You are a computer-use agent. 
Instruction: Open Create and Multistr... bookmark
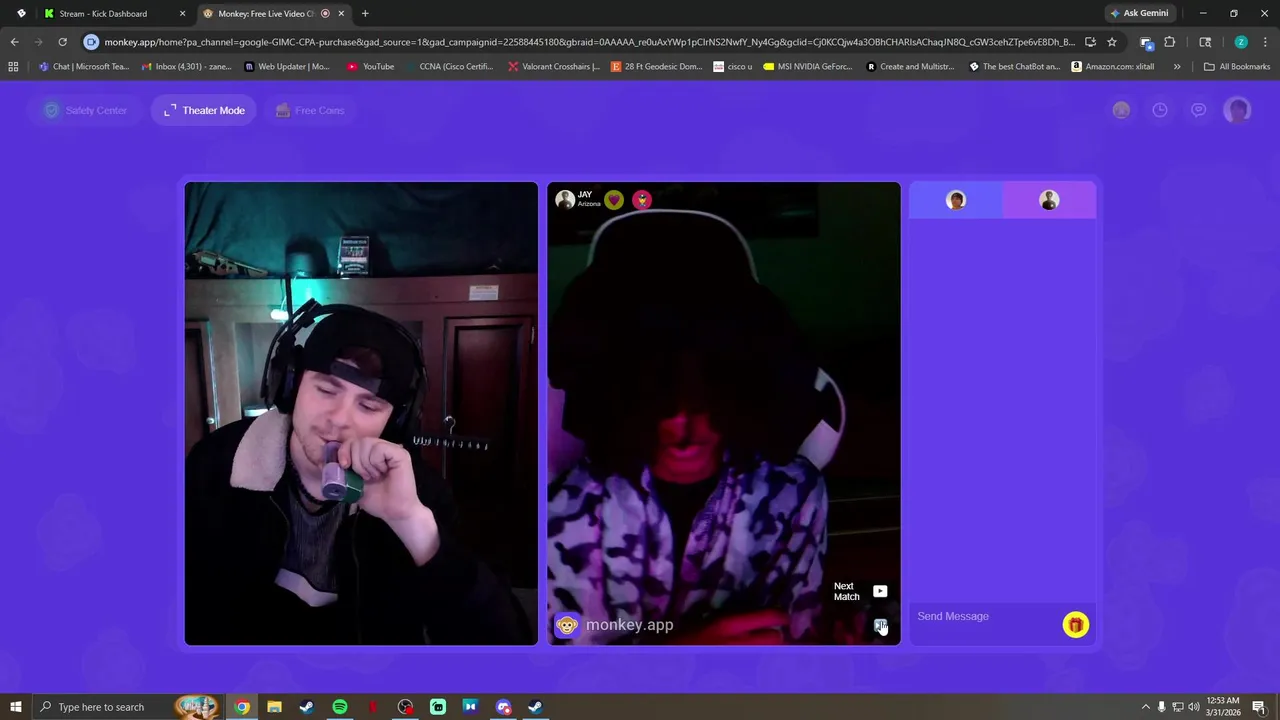point(911,67)
